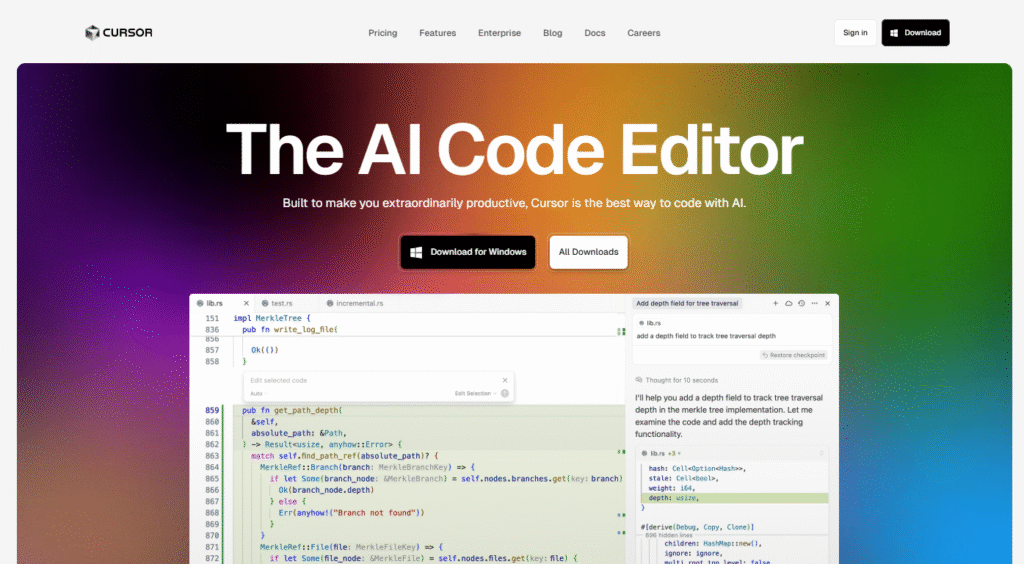Expand 'Thought for 10 seconds' section
This screenshot has width=1024, height=564.
pyautogui.click(x=677, y=380)
